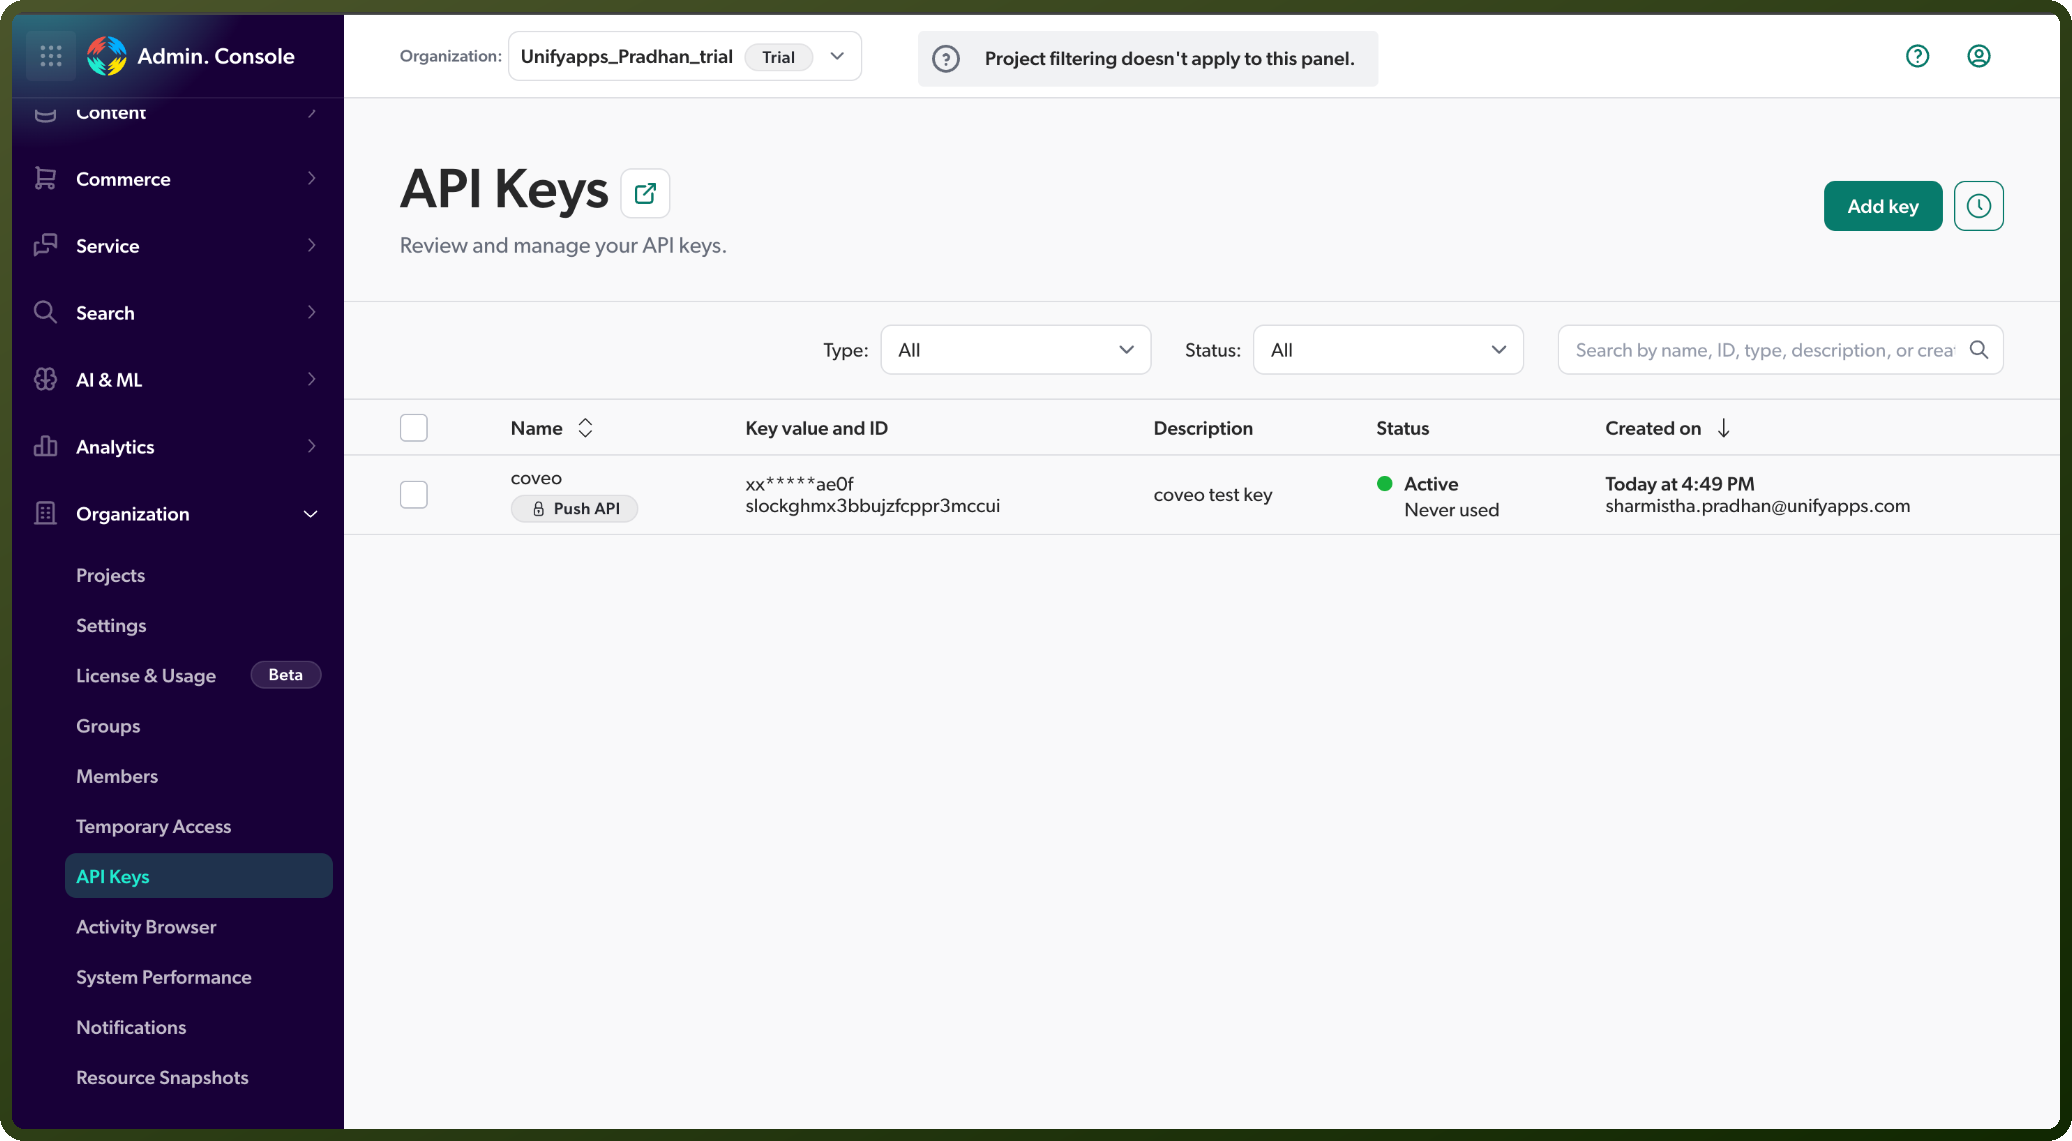Screen dimensions: 2072x1141
Task: Expand the AI & ML menu chevron
Action: click(x=312, y=379)
